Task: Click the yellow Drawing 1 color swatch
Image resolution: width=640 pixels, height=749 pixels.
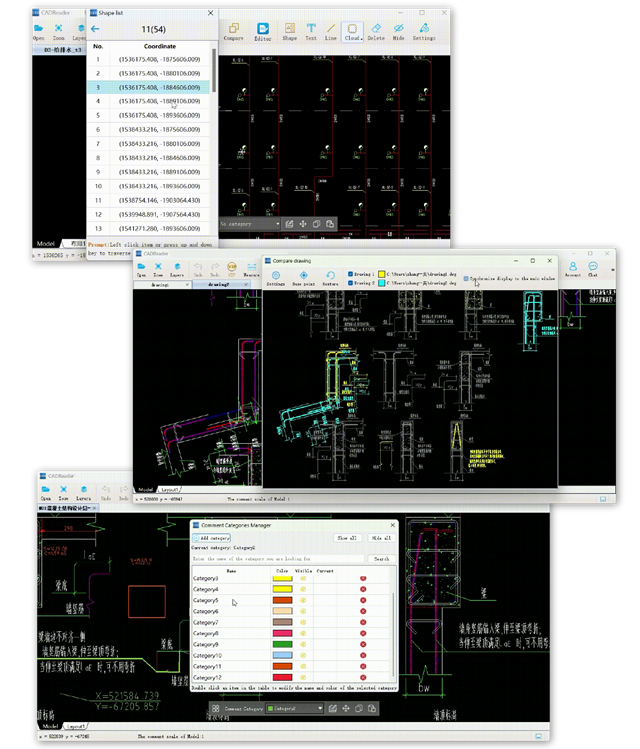Action: (382, 274)
